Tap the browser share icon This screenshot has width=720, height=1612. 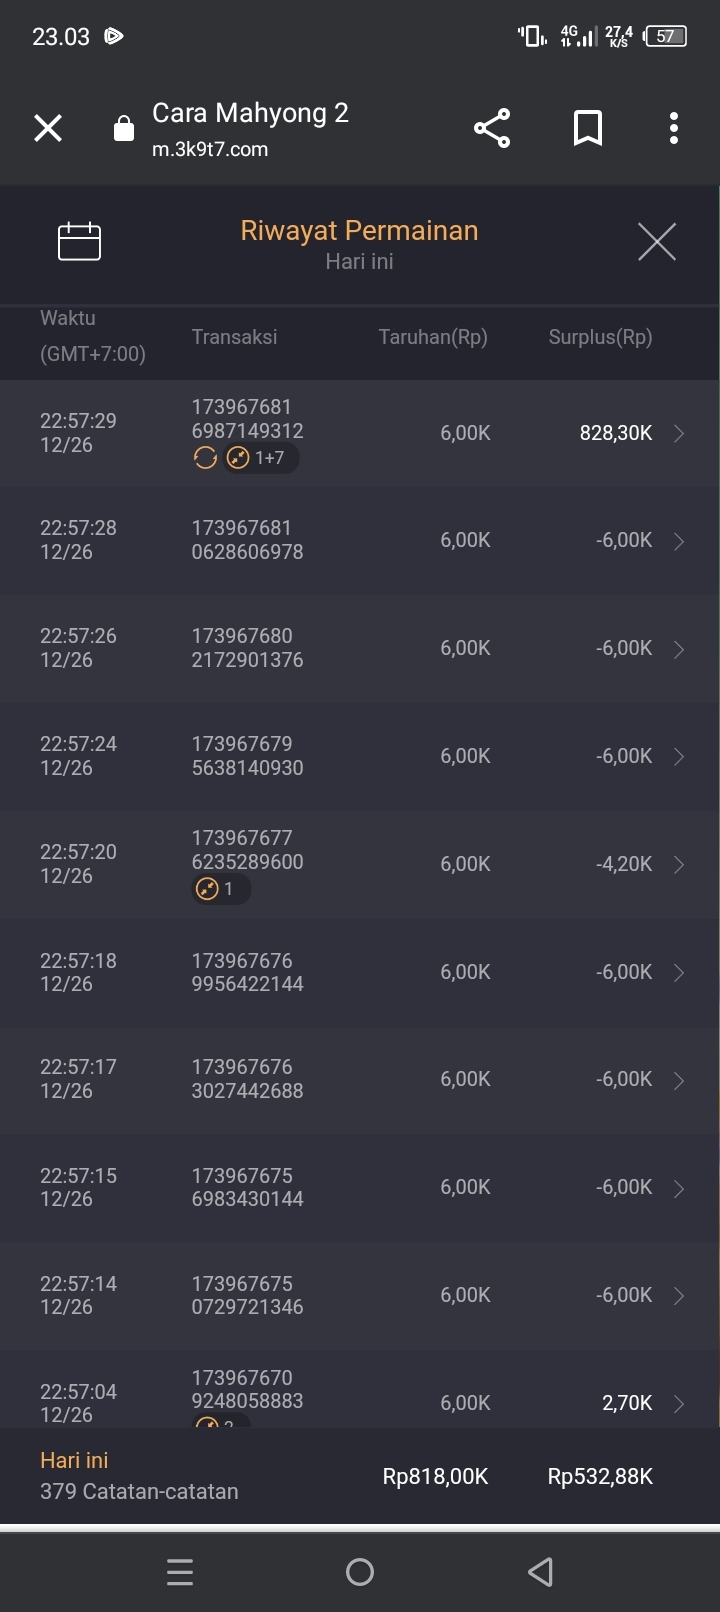pos(492,128)
